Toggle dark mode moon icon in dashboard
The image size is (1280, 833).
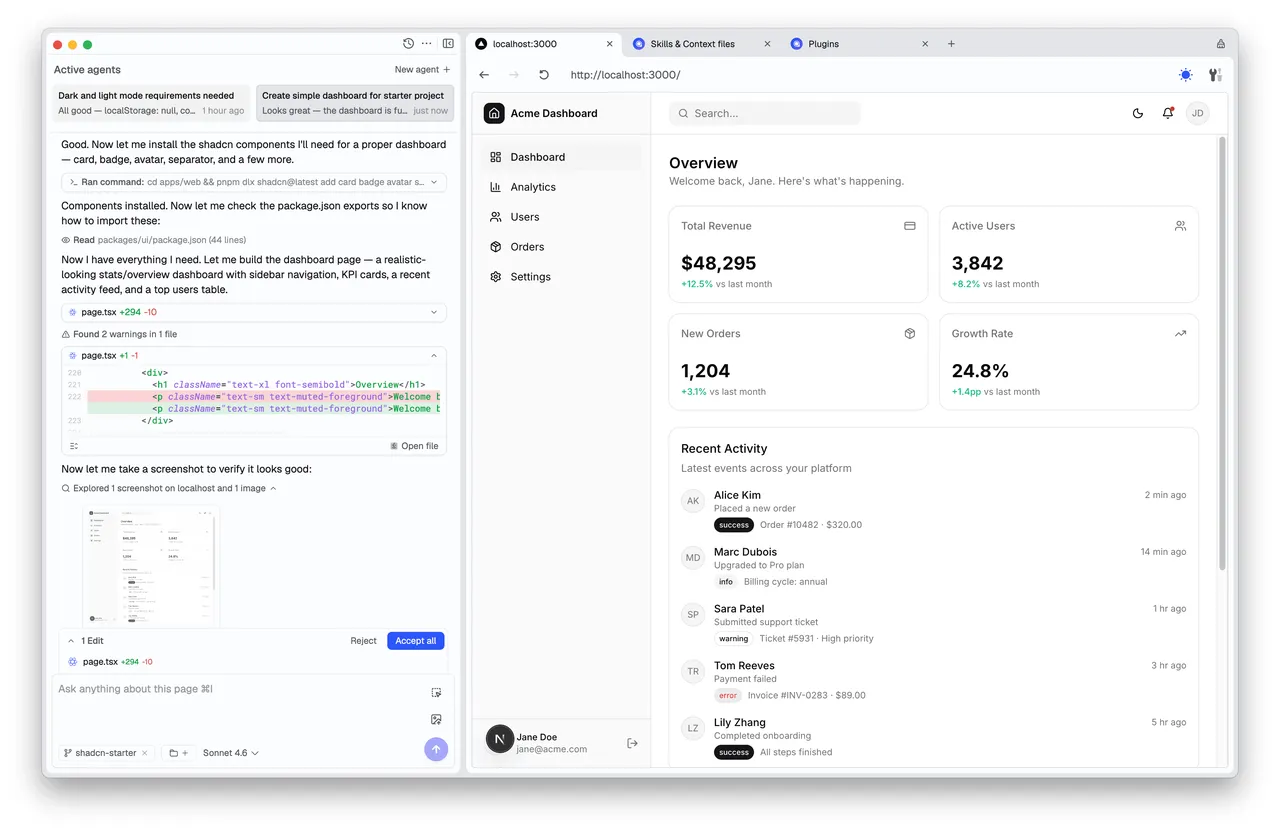[x=1138, y=114]
